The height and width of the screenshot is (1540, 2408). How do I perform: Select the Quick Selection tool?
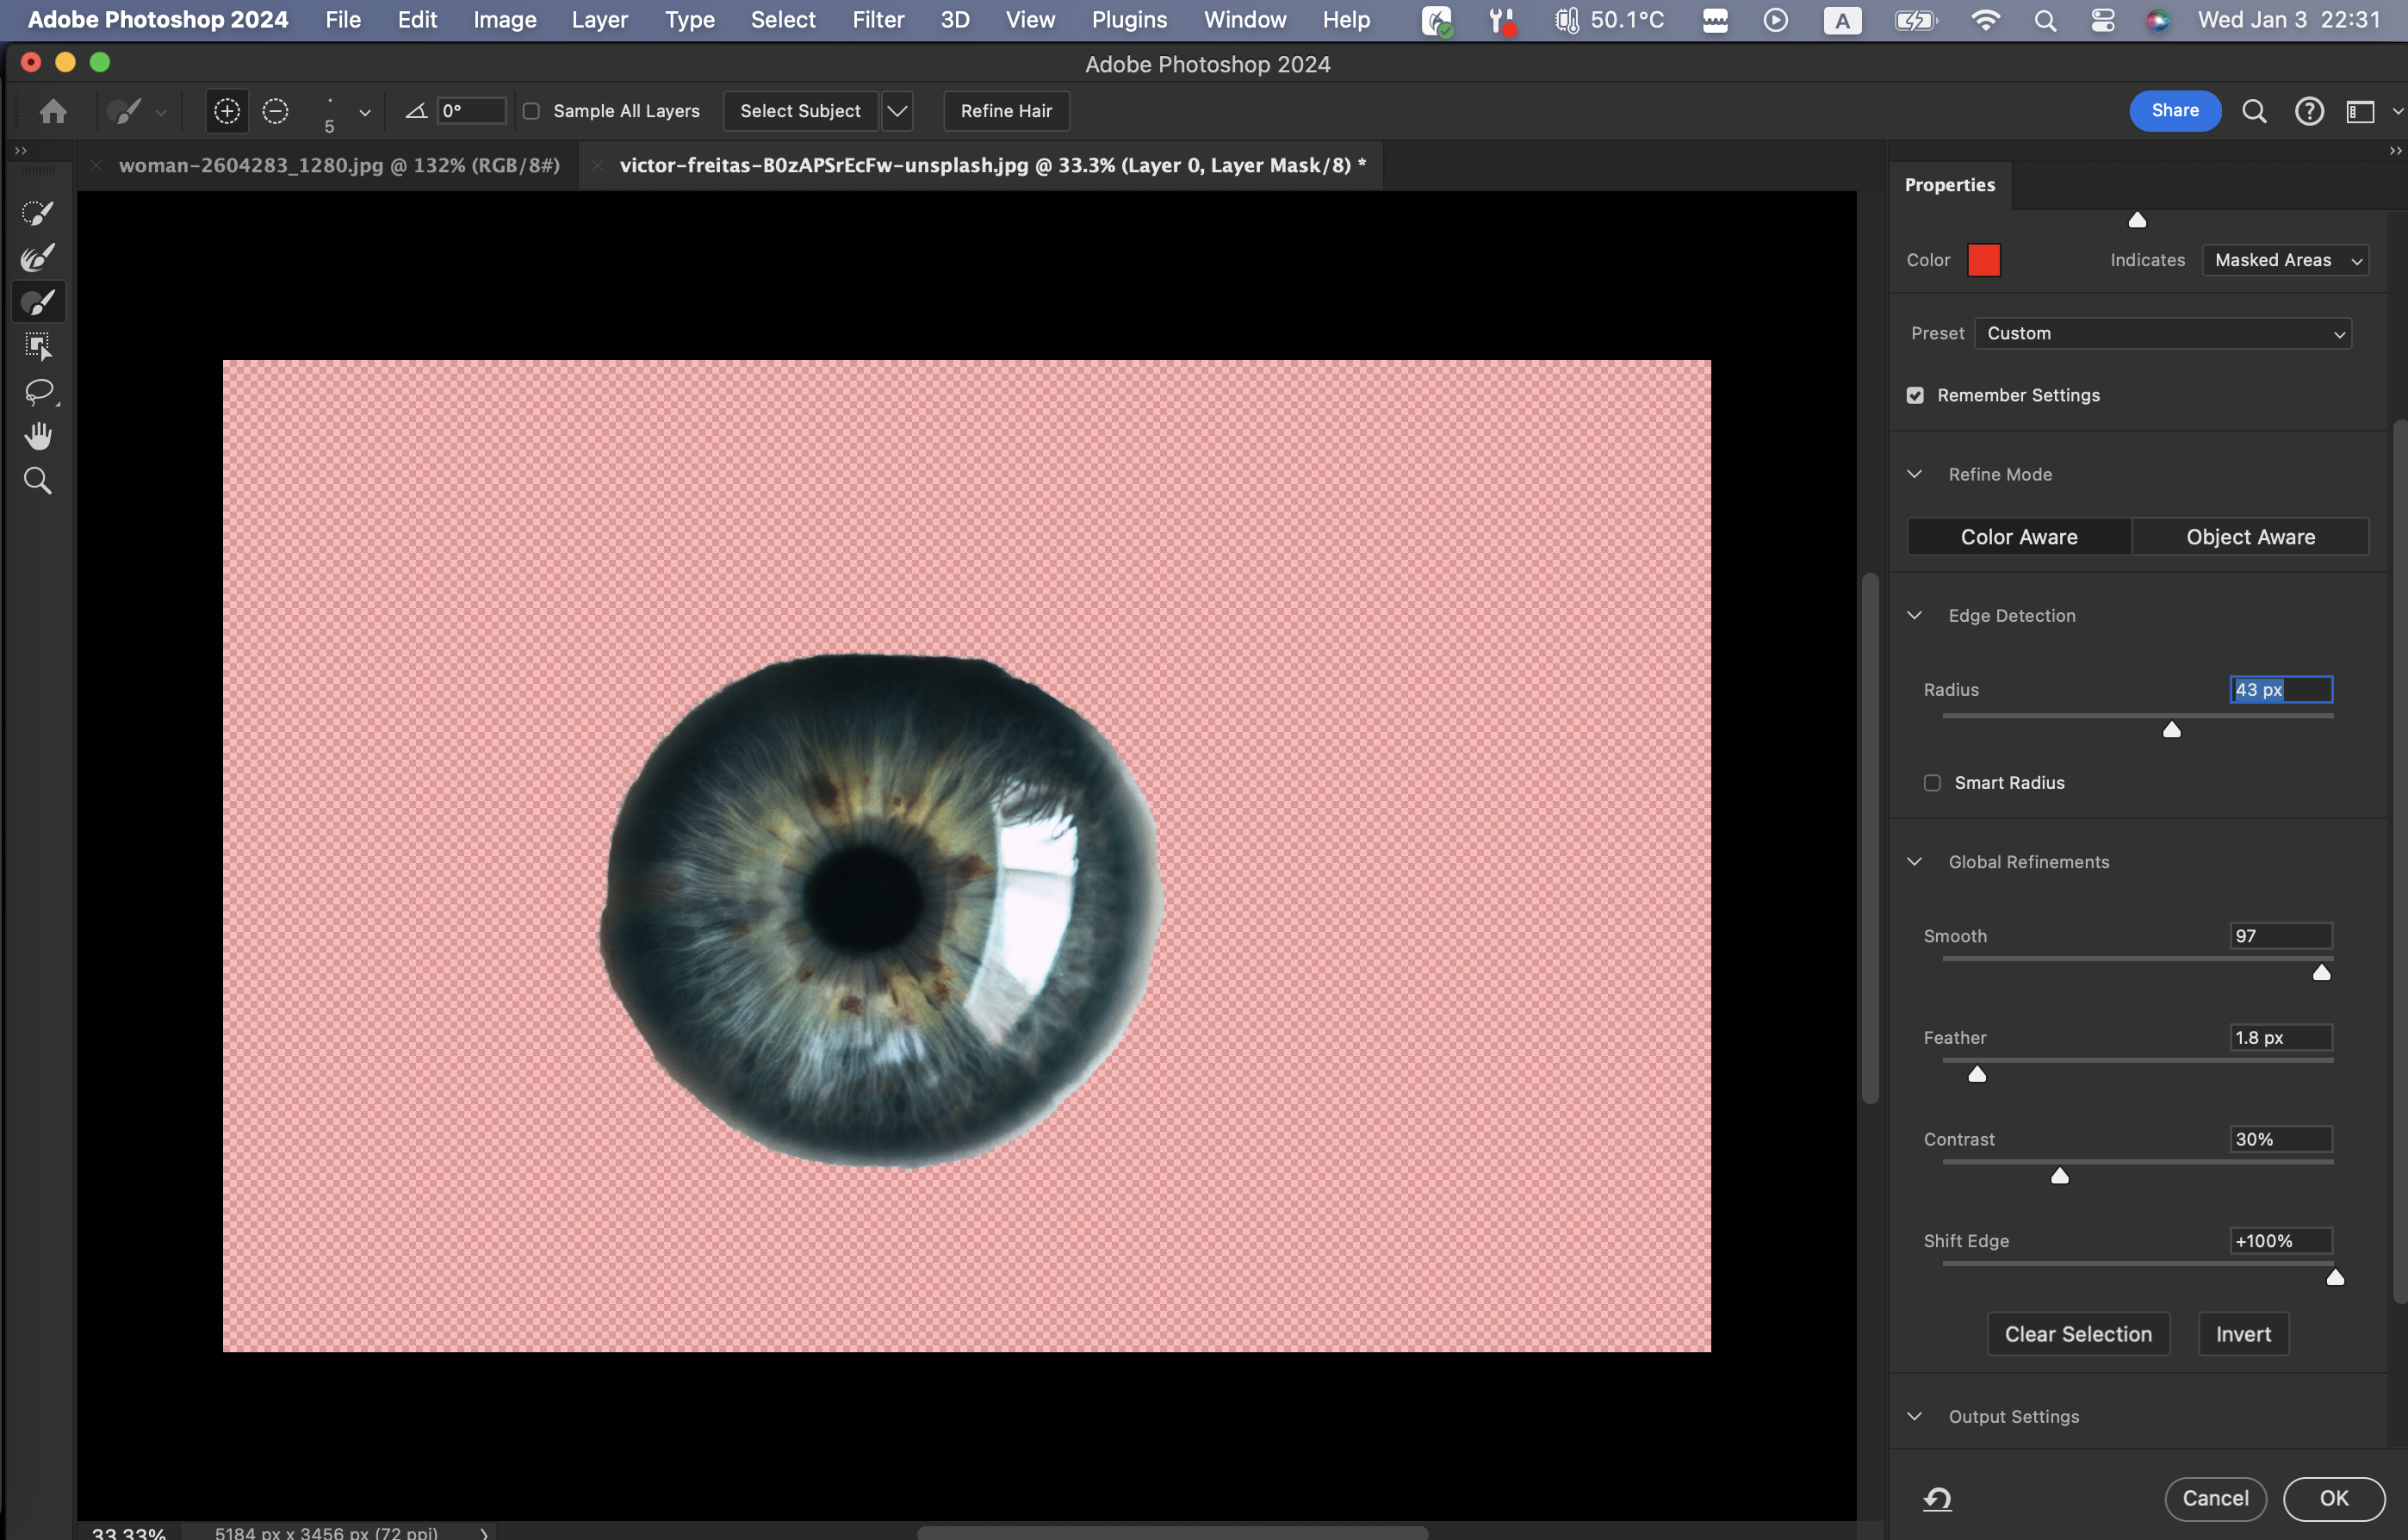[x=37, y=213]
